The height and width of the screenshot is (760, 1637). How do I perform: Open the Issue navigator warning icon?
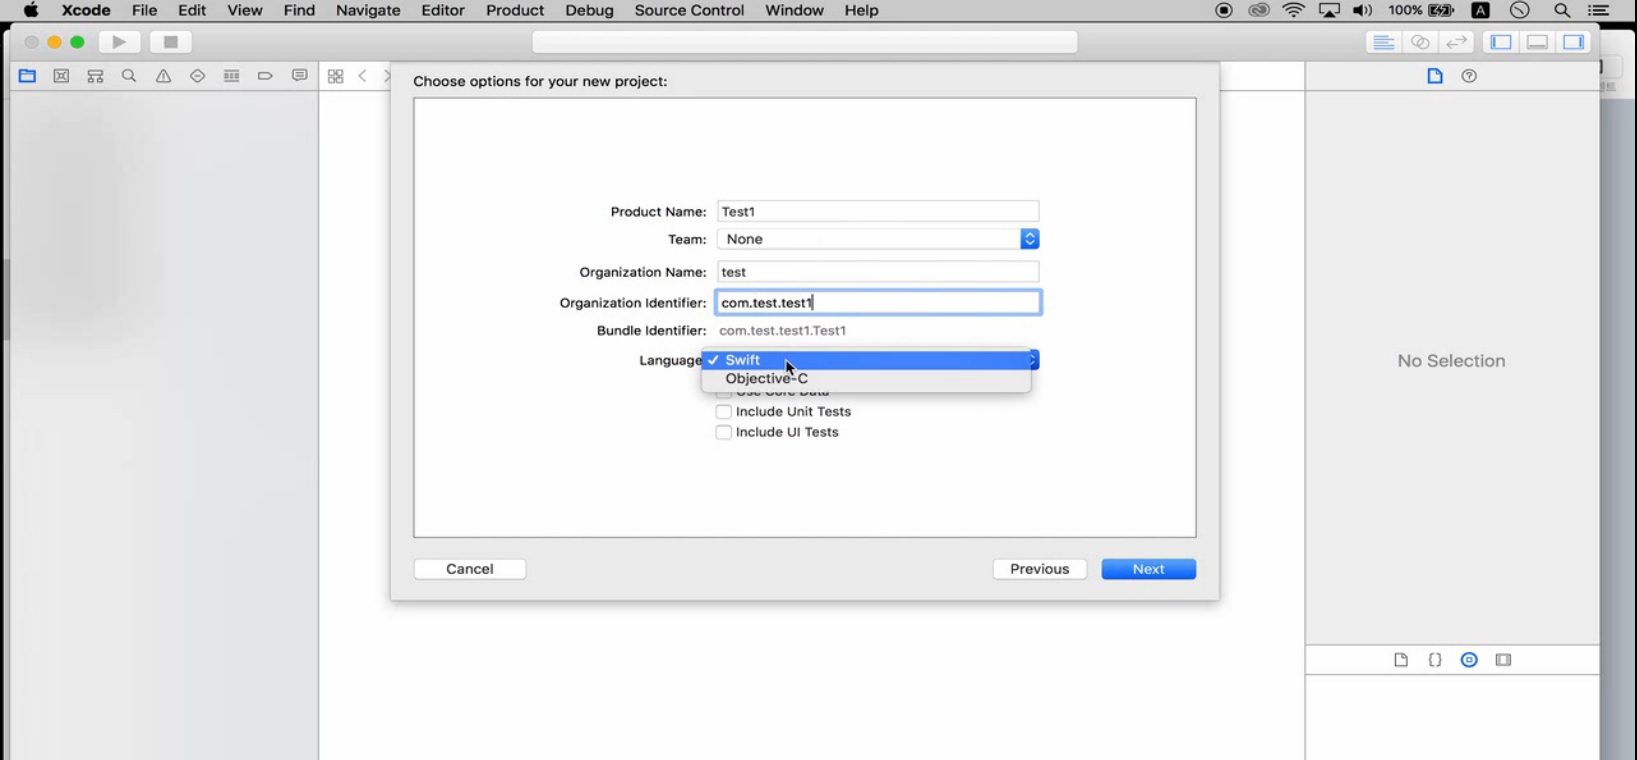pos(163,76)
